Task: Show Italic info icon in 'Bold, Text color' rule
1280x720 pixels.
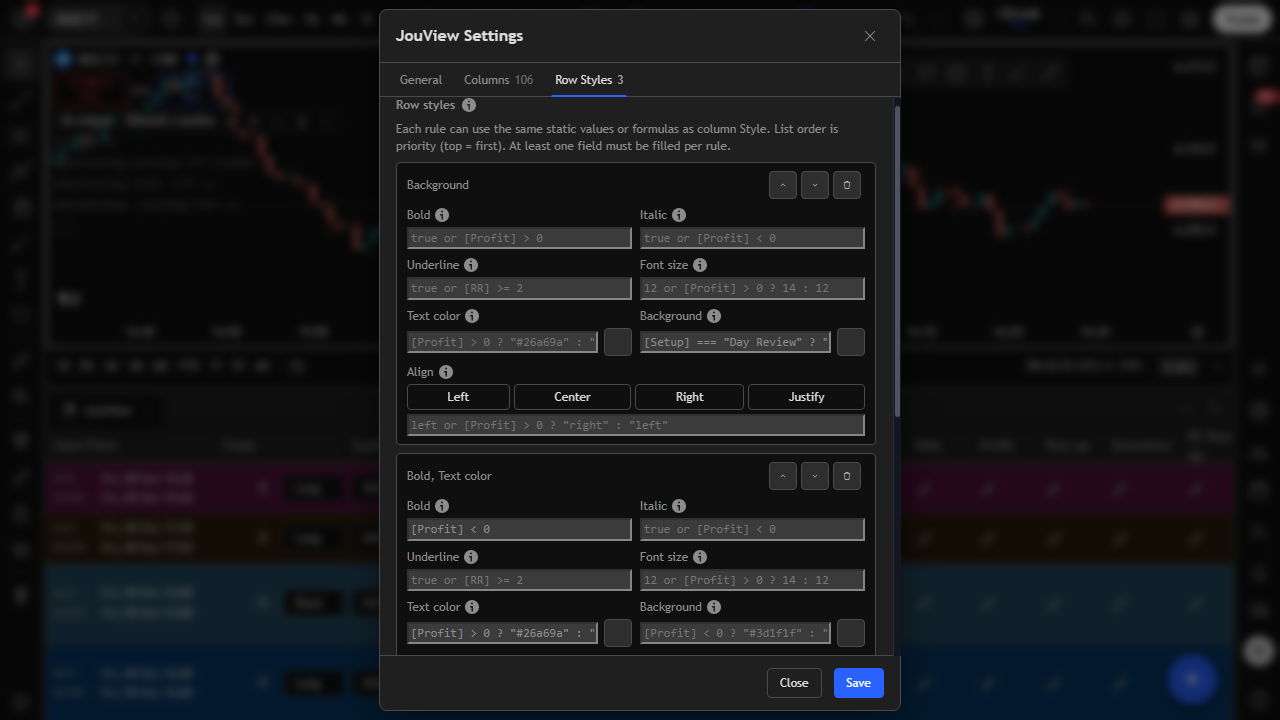Action: (x=679, y=506)
